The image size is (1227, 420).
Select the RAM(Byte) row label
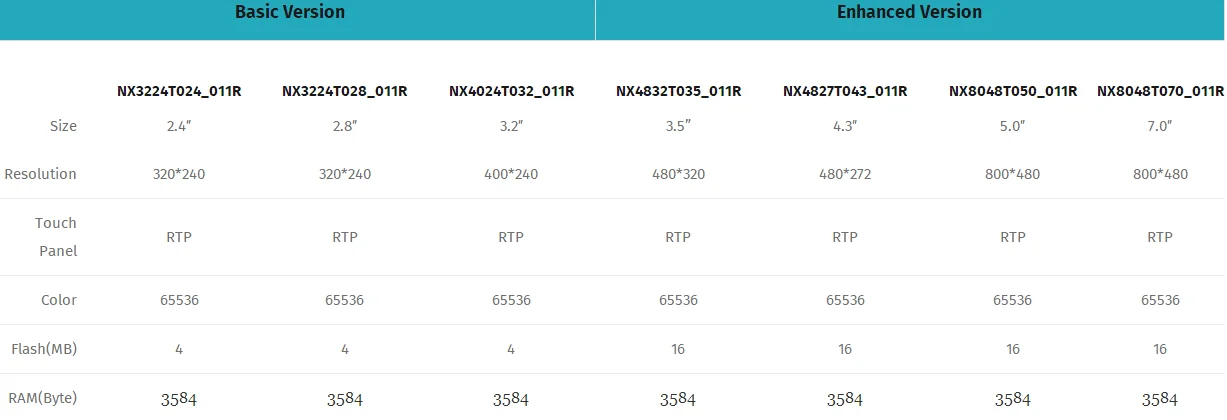click(x=42, y=398)
